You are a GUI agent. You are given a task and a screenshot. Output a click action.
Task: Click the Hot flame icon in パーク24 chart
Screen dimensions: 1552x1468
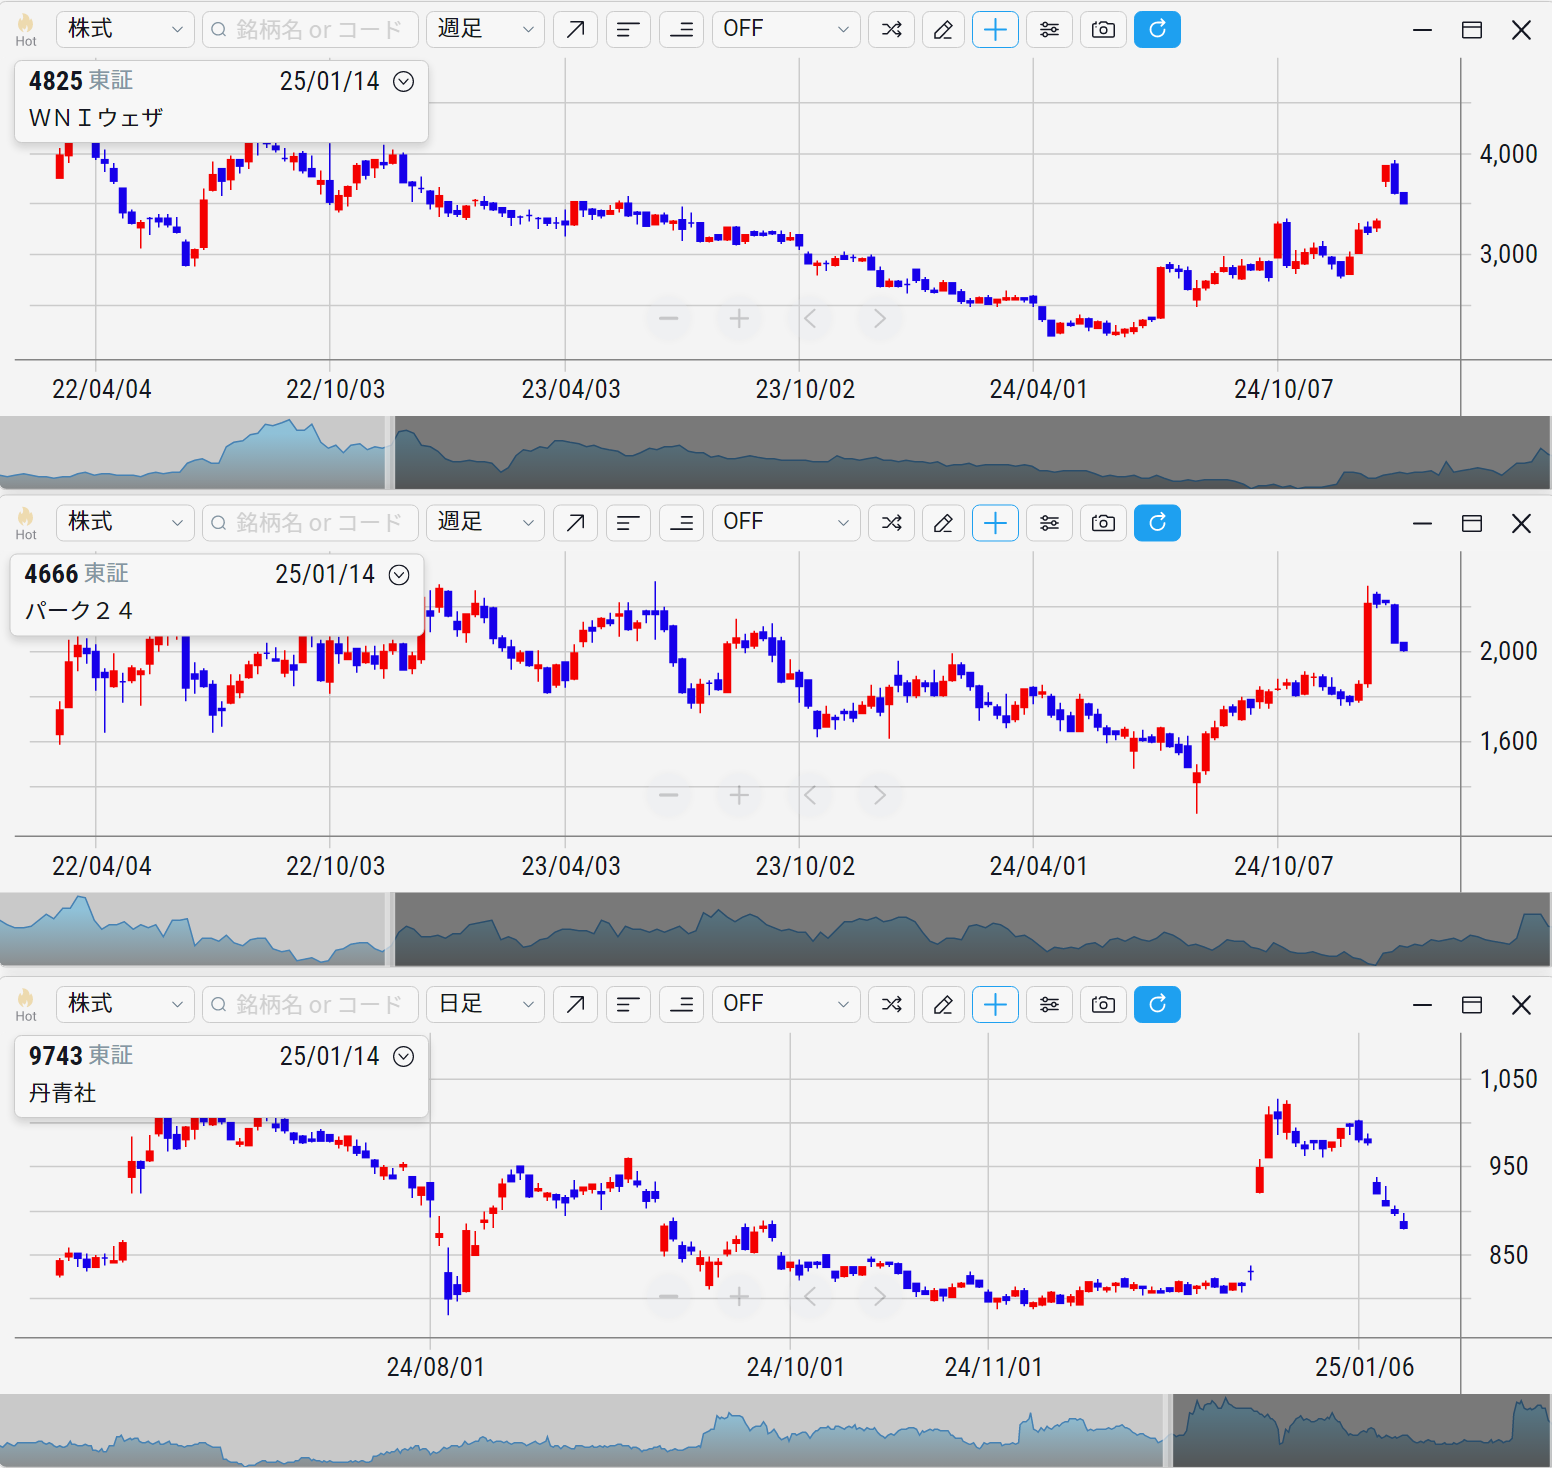click(x=26, y=522)
